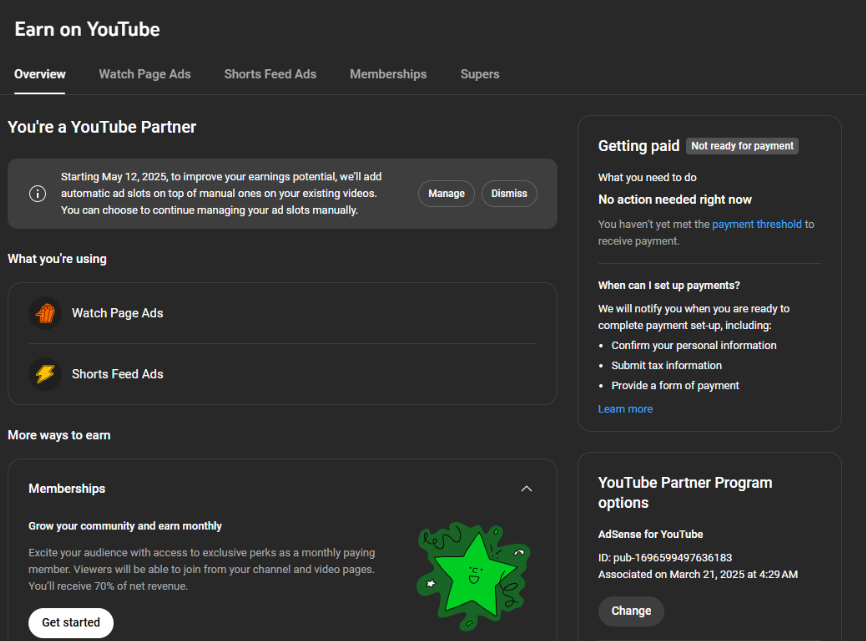This screenshot has height=641, width=866.
Task: Click the AdSense for YouTube label
Action: click(x=651, y=534)
